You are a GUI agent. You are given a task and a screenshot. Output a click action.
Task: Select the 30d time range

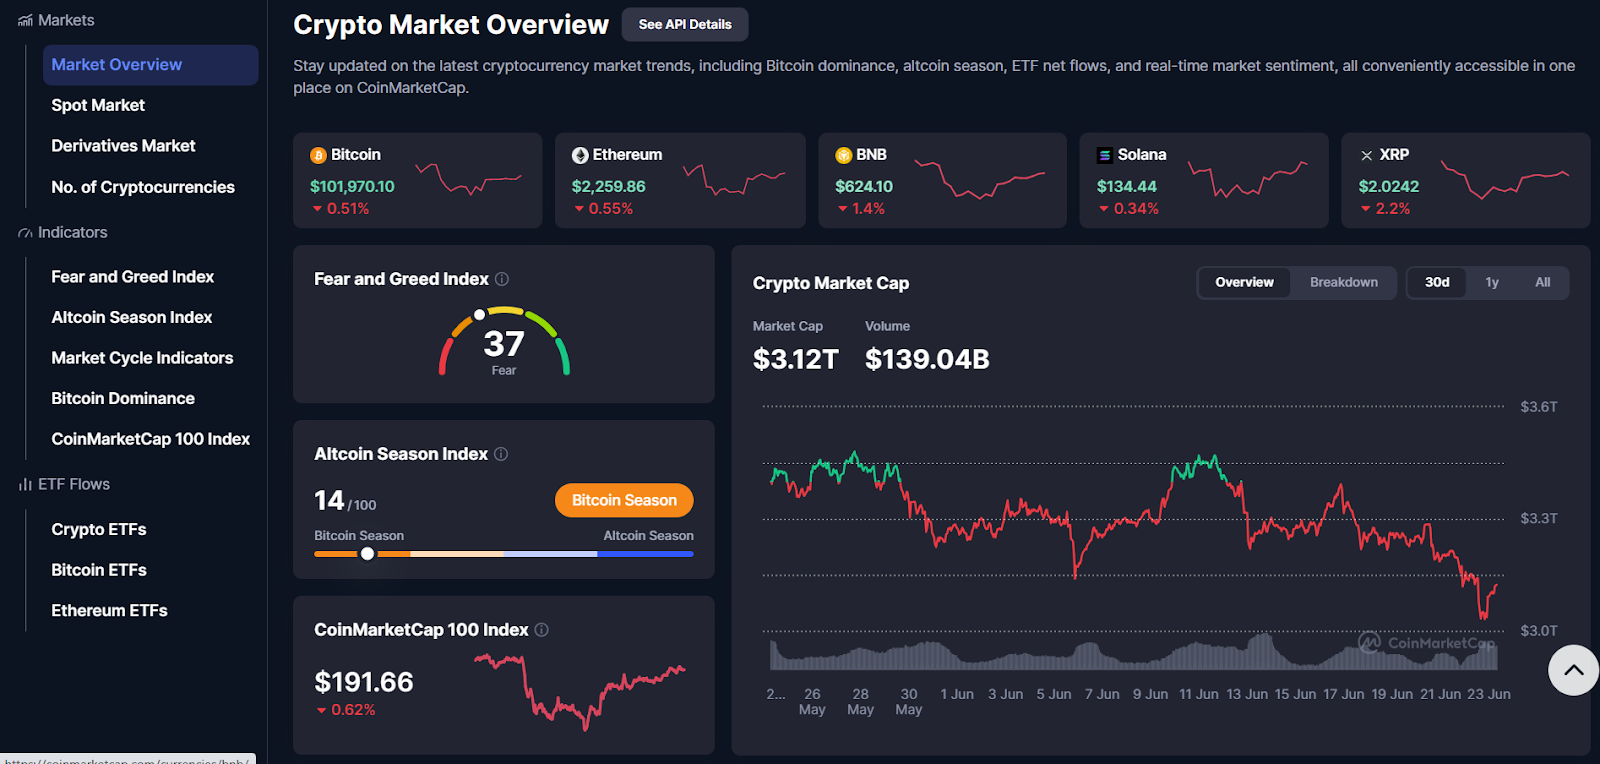(x=1437, y=282)
